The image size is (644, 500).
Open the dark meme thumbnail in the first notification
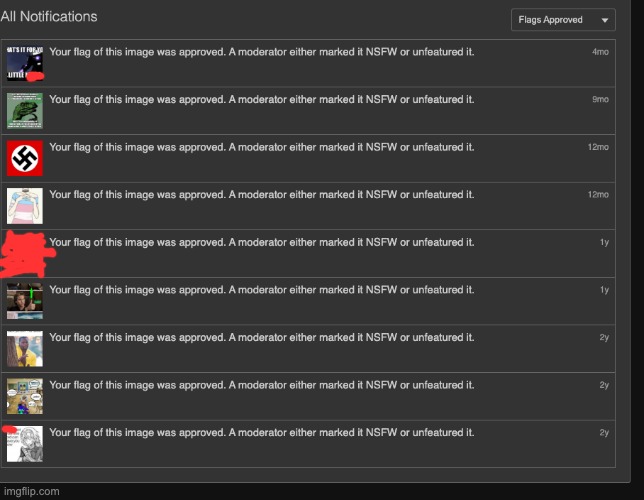[x=24, y=63]
